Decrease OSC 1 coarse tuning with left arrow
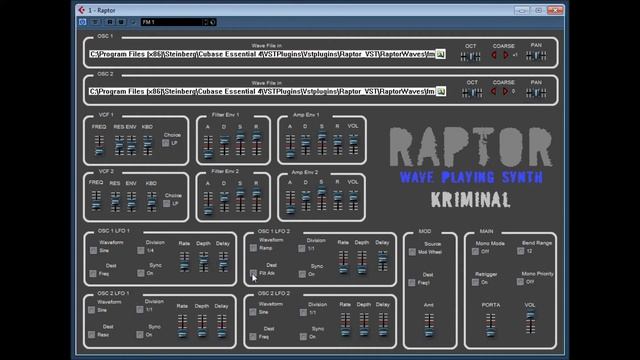Screen dimensions: 640x360 [x=494, y=55]
